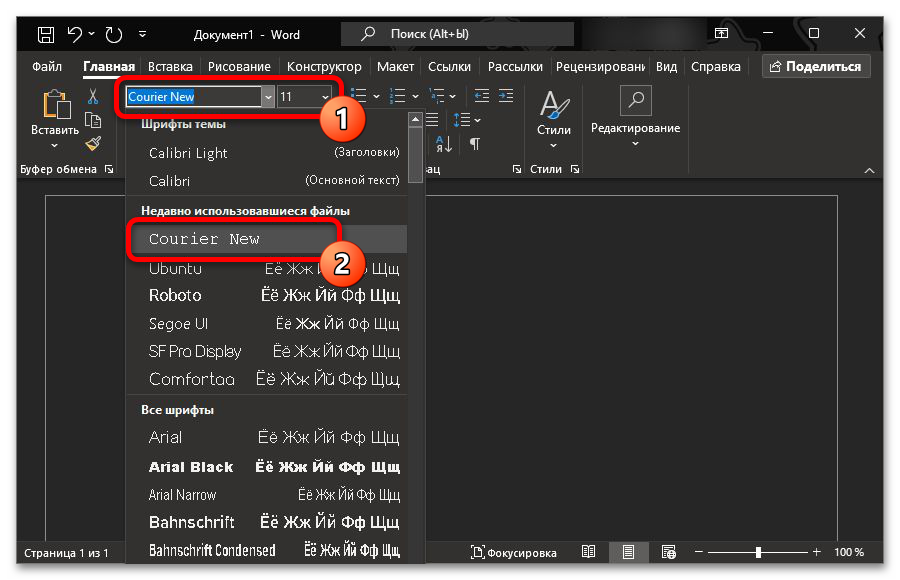The image size is (900, 580).
Task: Open the Undo history dropdown arrow
Action: coord(92,34)
